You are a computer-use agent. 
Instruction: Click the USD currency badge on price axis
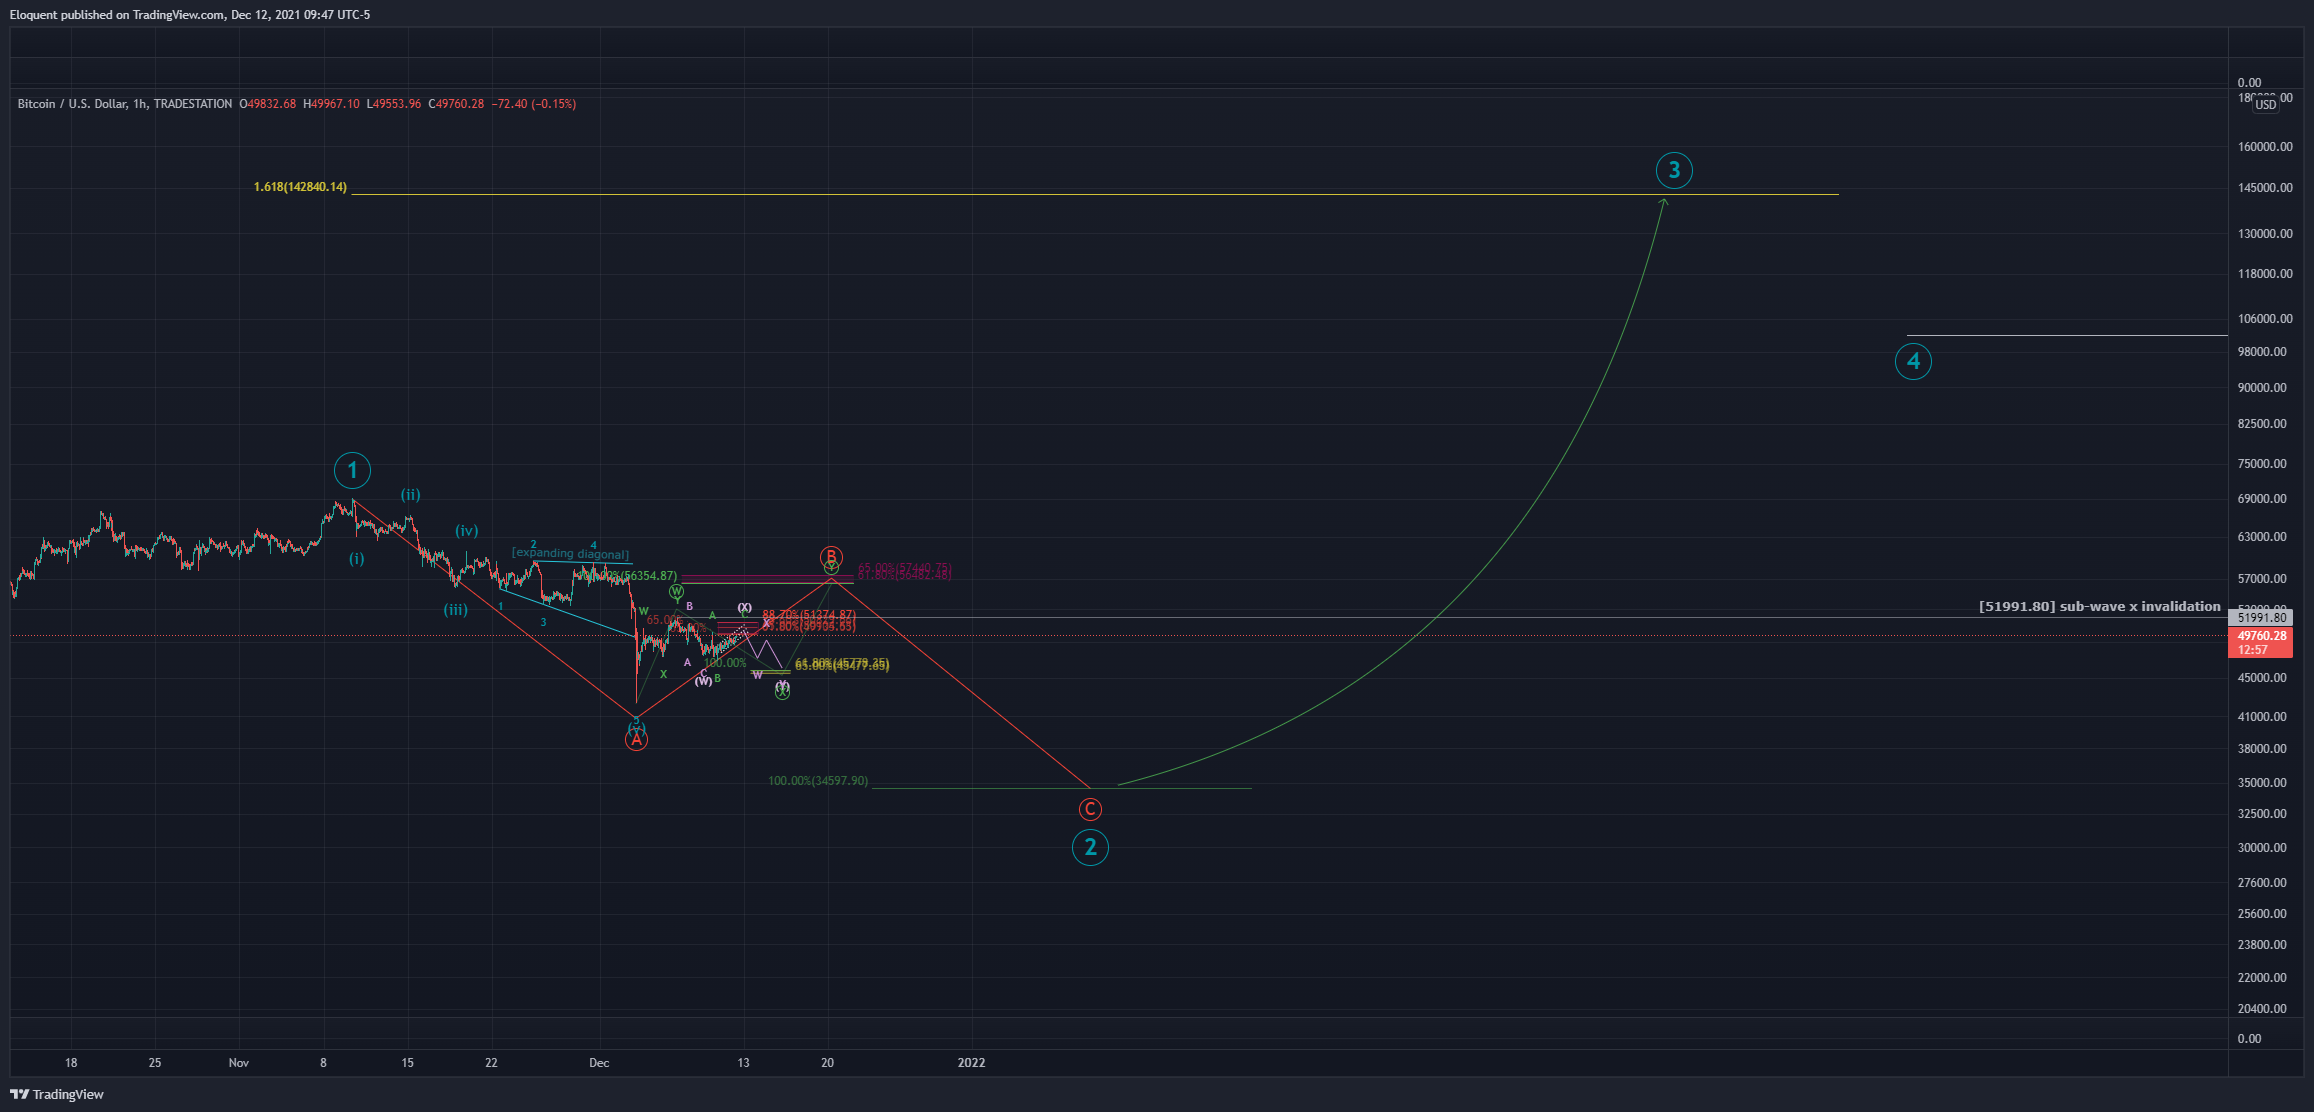[2266, 105]
